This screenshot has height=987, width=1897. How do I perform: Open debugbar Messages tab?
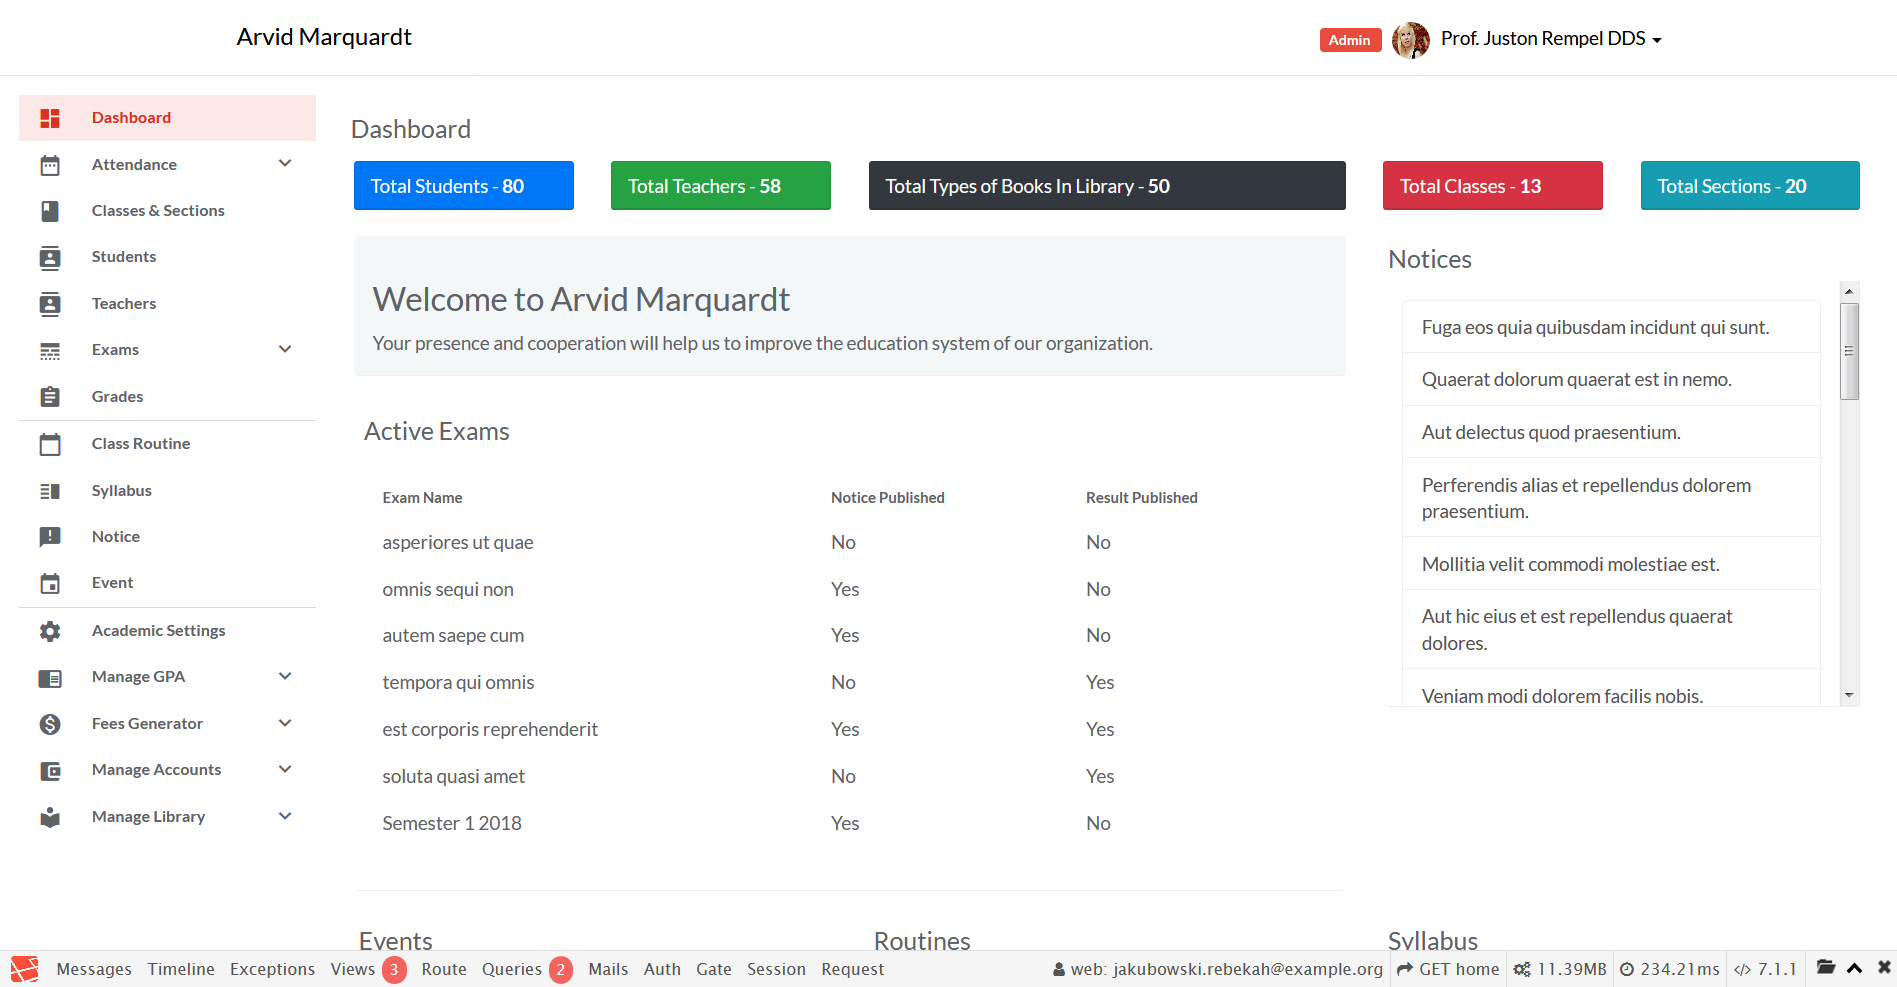click(94, 969)
